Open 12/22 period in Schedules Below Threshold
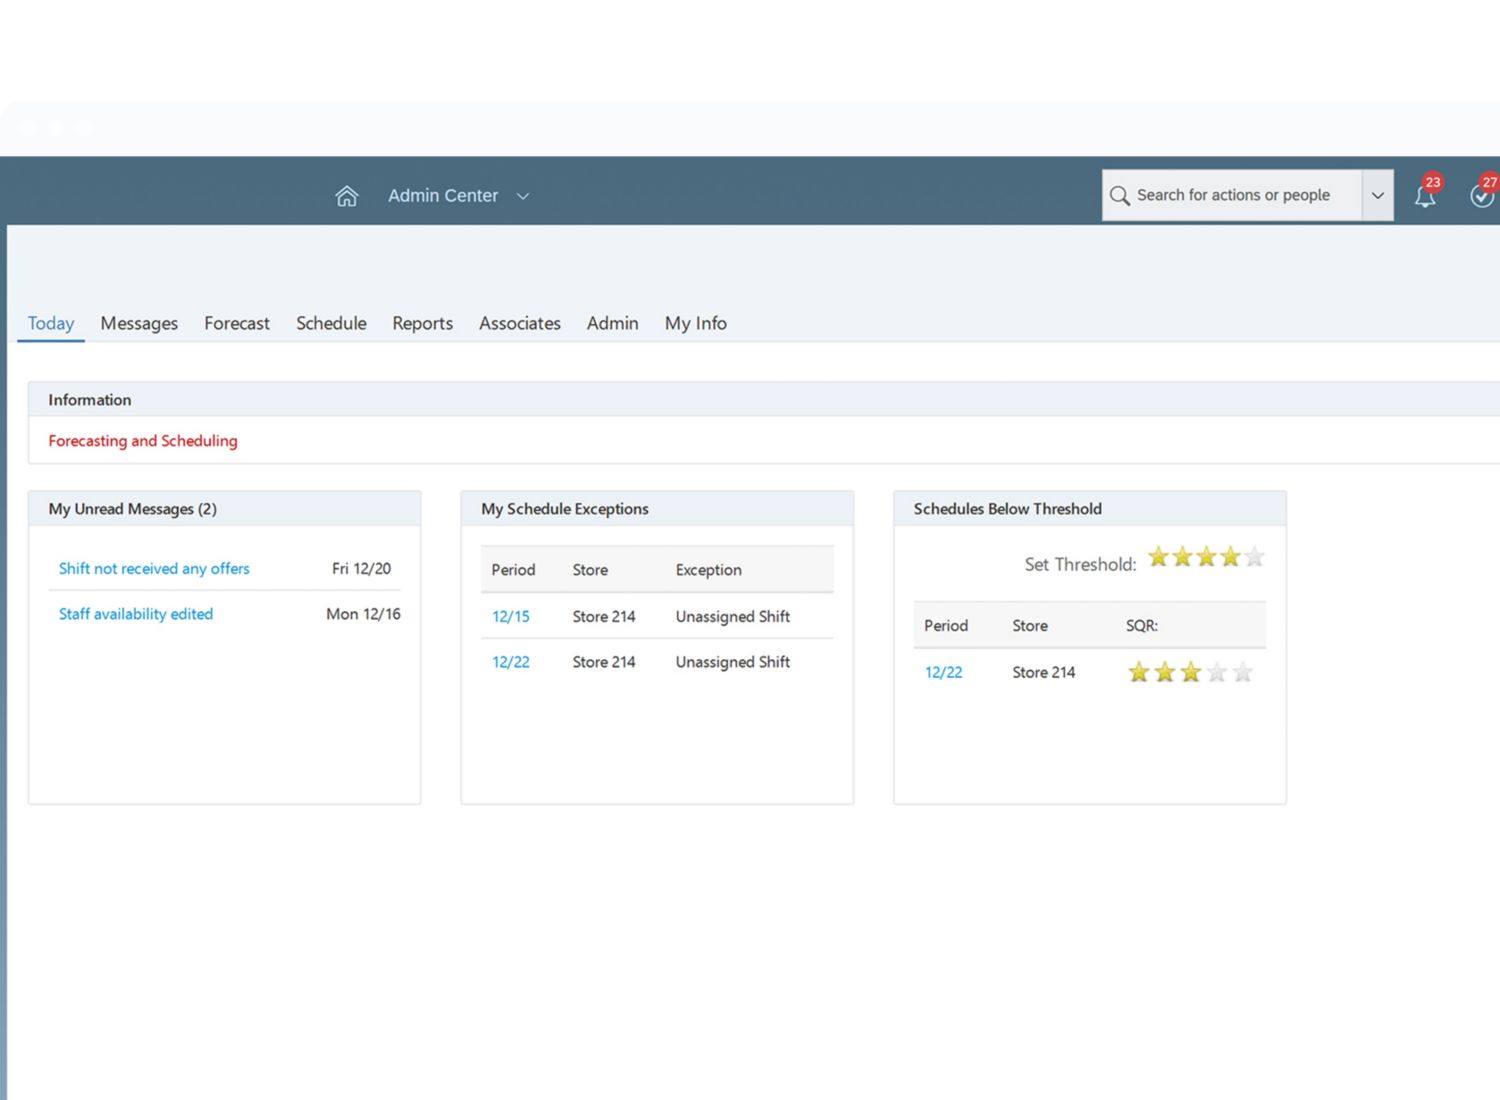Image resolution: width=1500 pixels, height=1100 pixels. 943,673
